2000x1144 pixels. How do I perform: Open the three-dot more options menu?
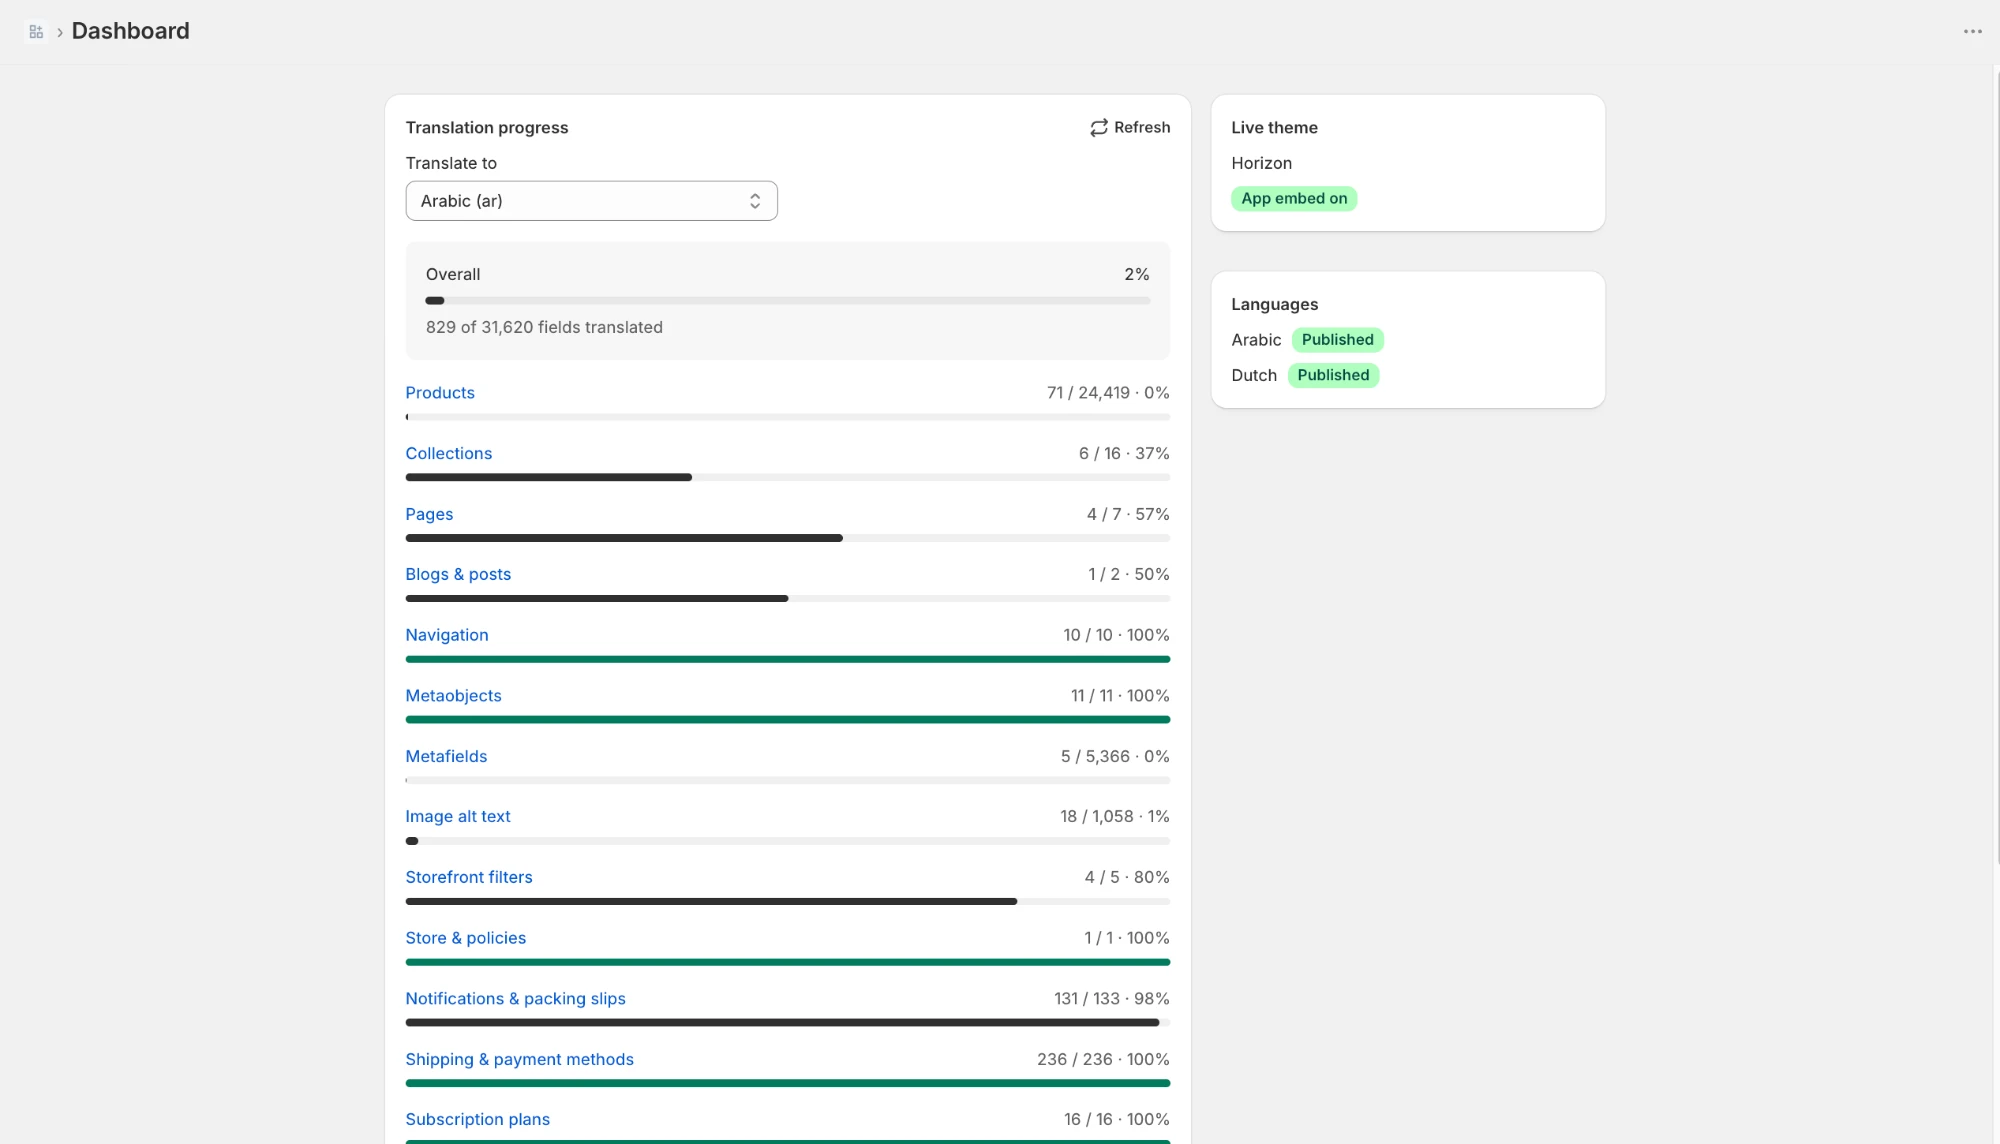[1972, 31]
